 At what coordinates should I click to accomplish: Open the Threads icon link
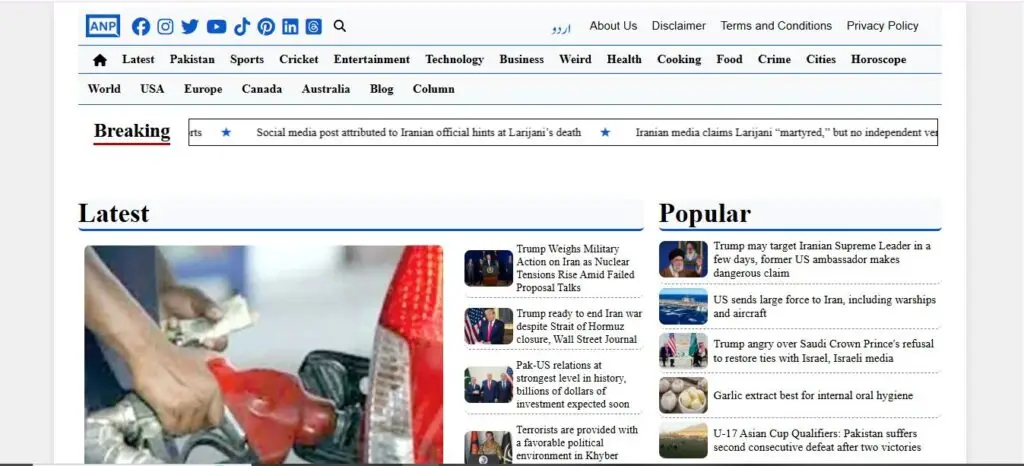pos(313,27)
